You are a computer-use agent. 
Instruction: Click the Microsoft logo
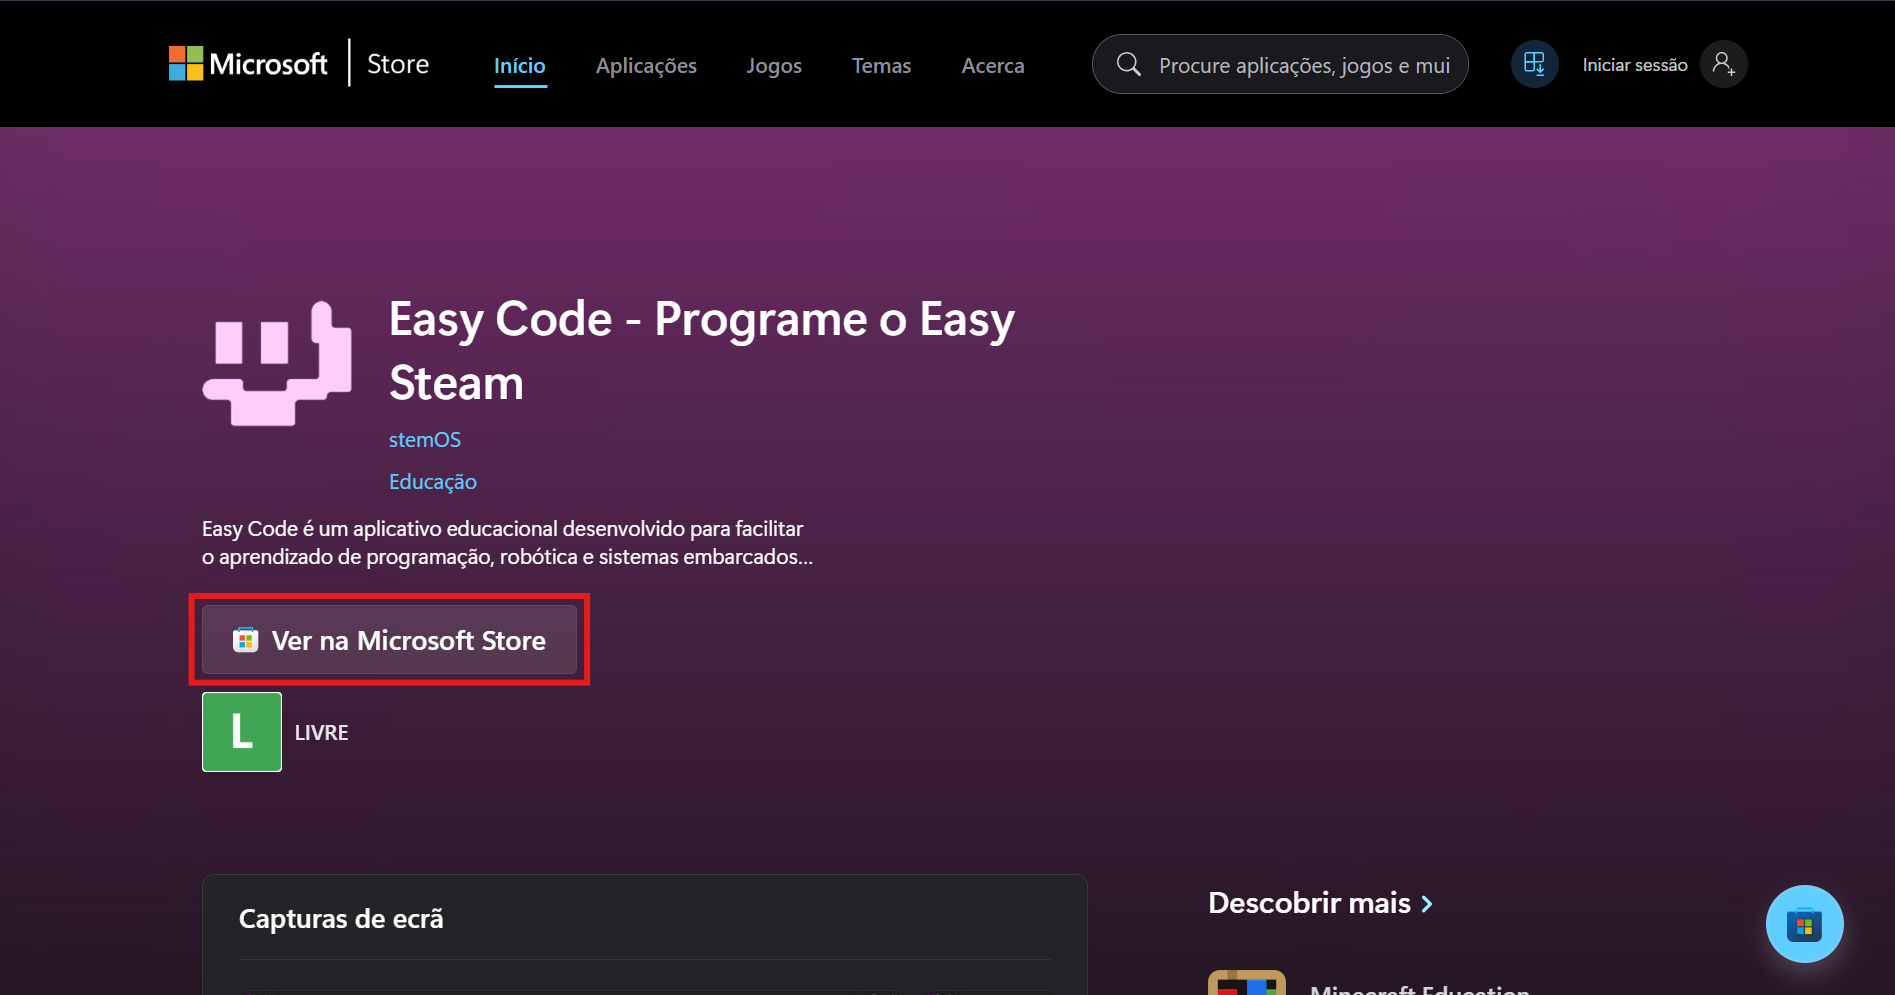pos(248,64)
